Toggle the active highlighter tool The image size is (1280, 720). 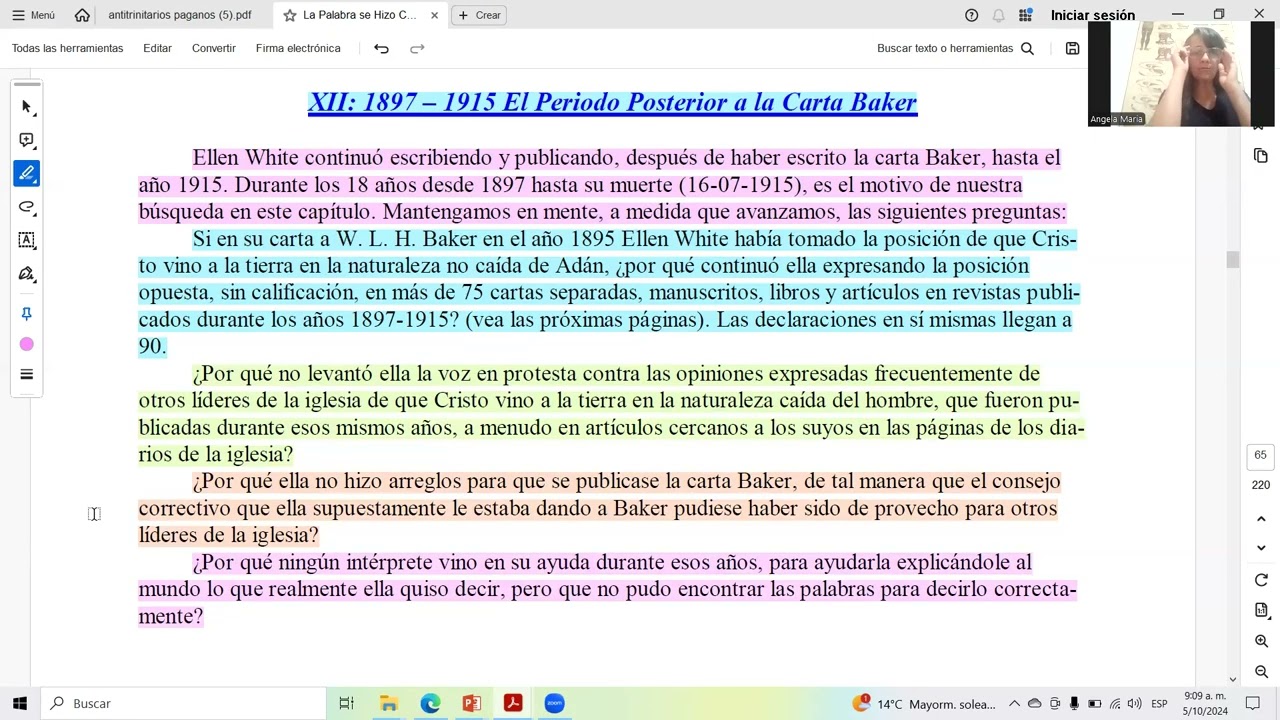27,173
